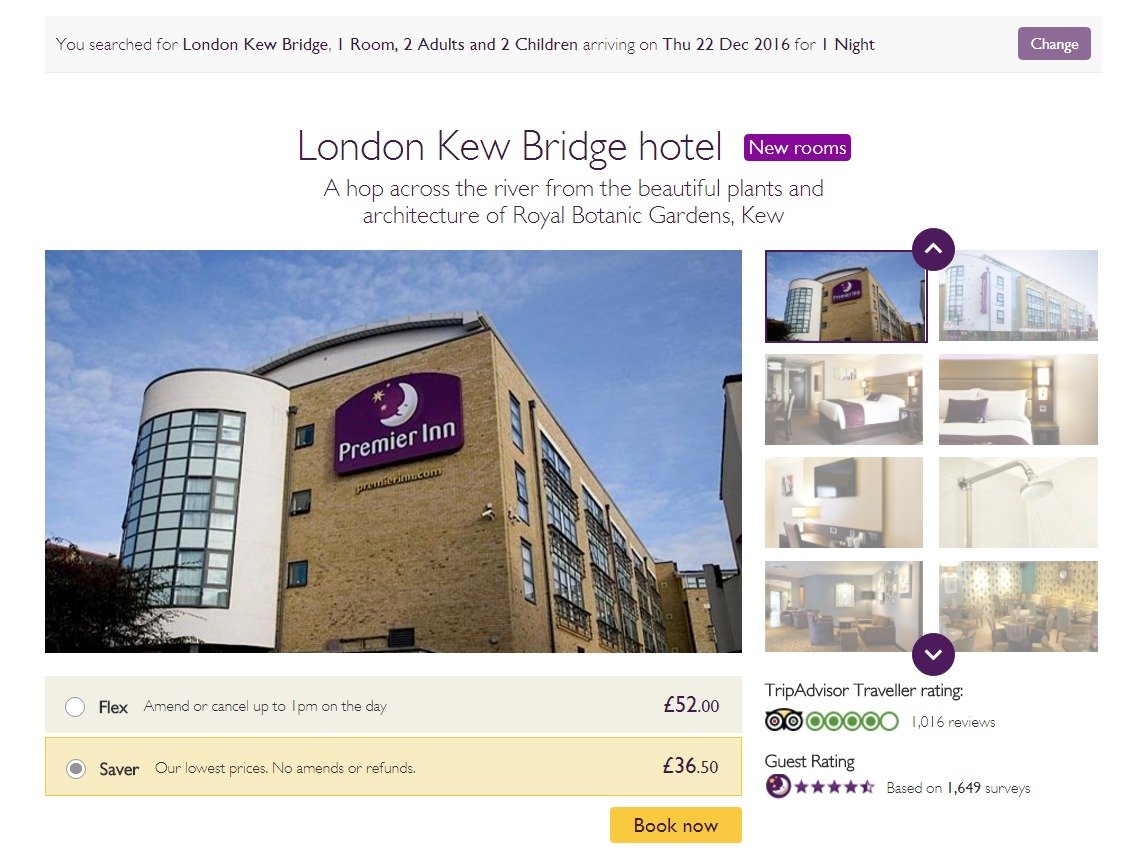The width and height of the screenshot is (1126, 853).
Task: Click the green TripAdvisor rating circles
Action: [852, 720]
